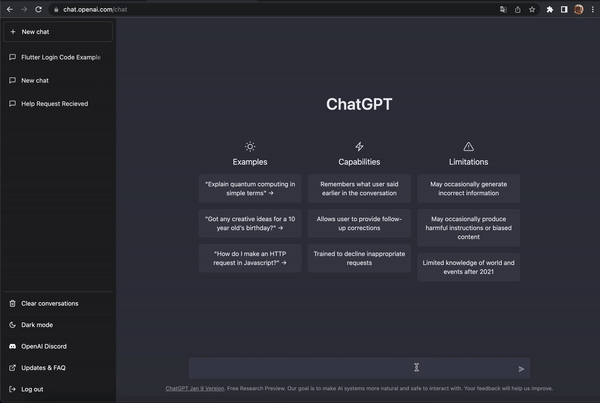Click the trash icon for Clear conversations
The width and height of the screenshot is (600, 403).
pos(13,303)
